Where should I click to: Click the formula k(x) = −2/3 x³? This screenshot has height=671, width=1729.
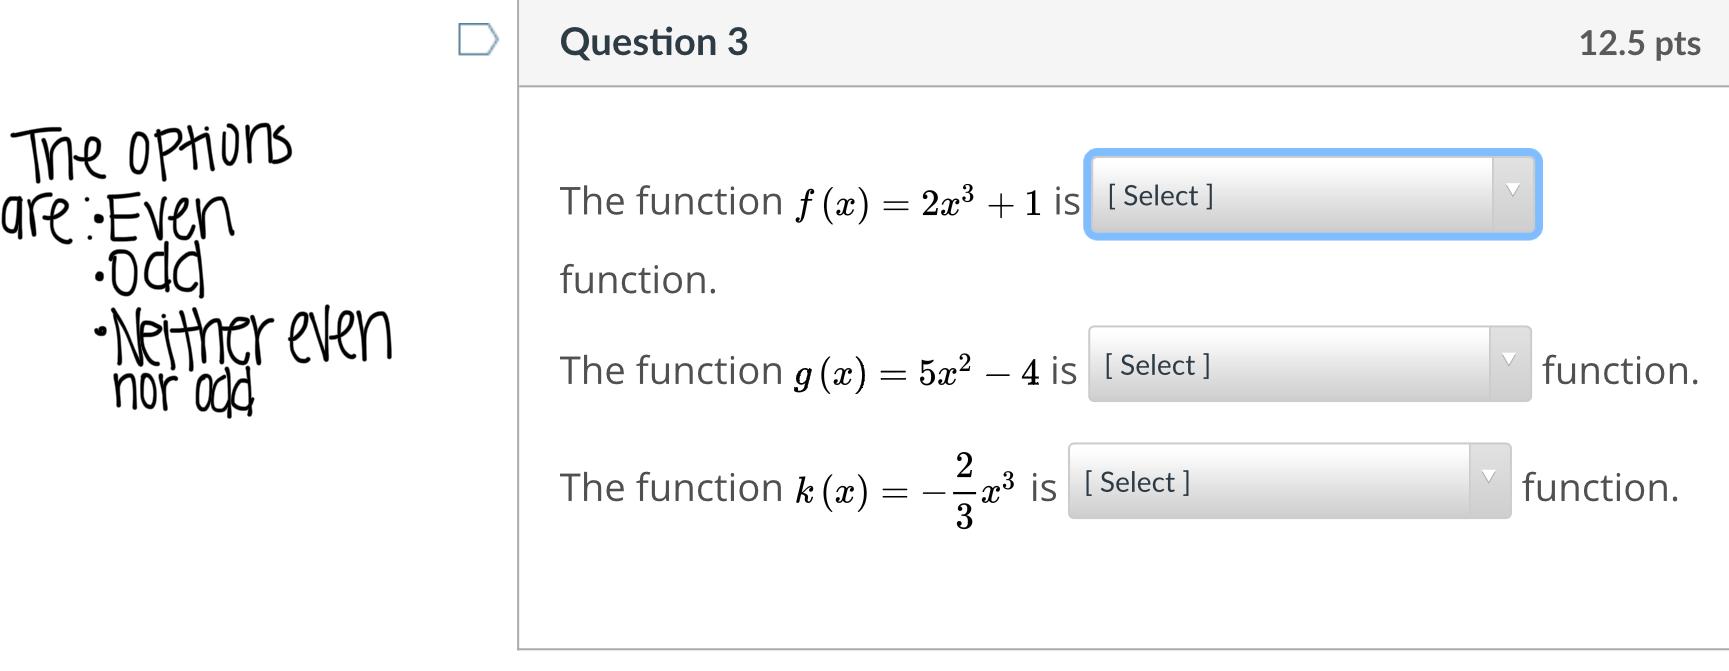point(905,490)
